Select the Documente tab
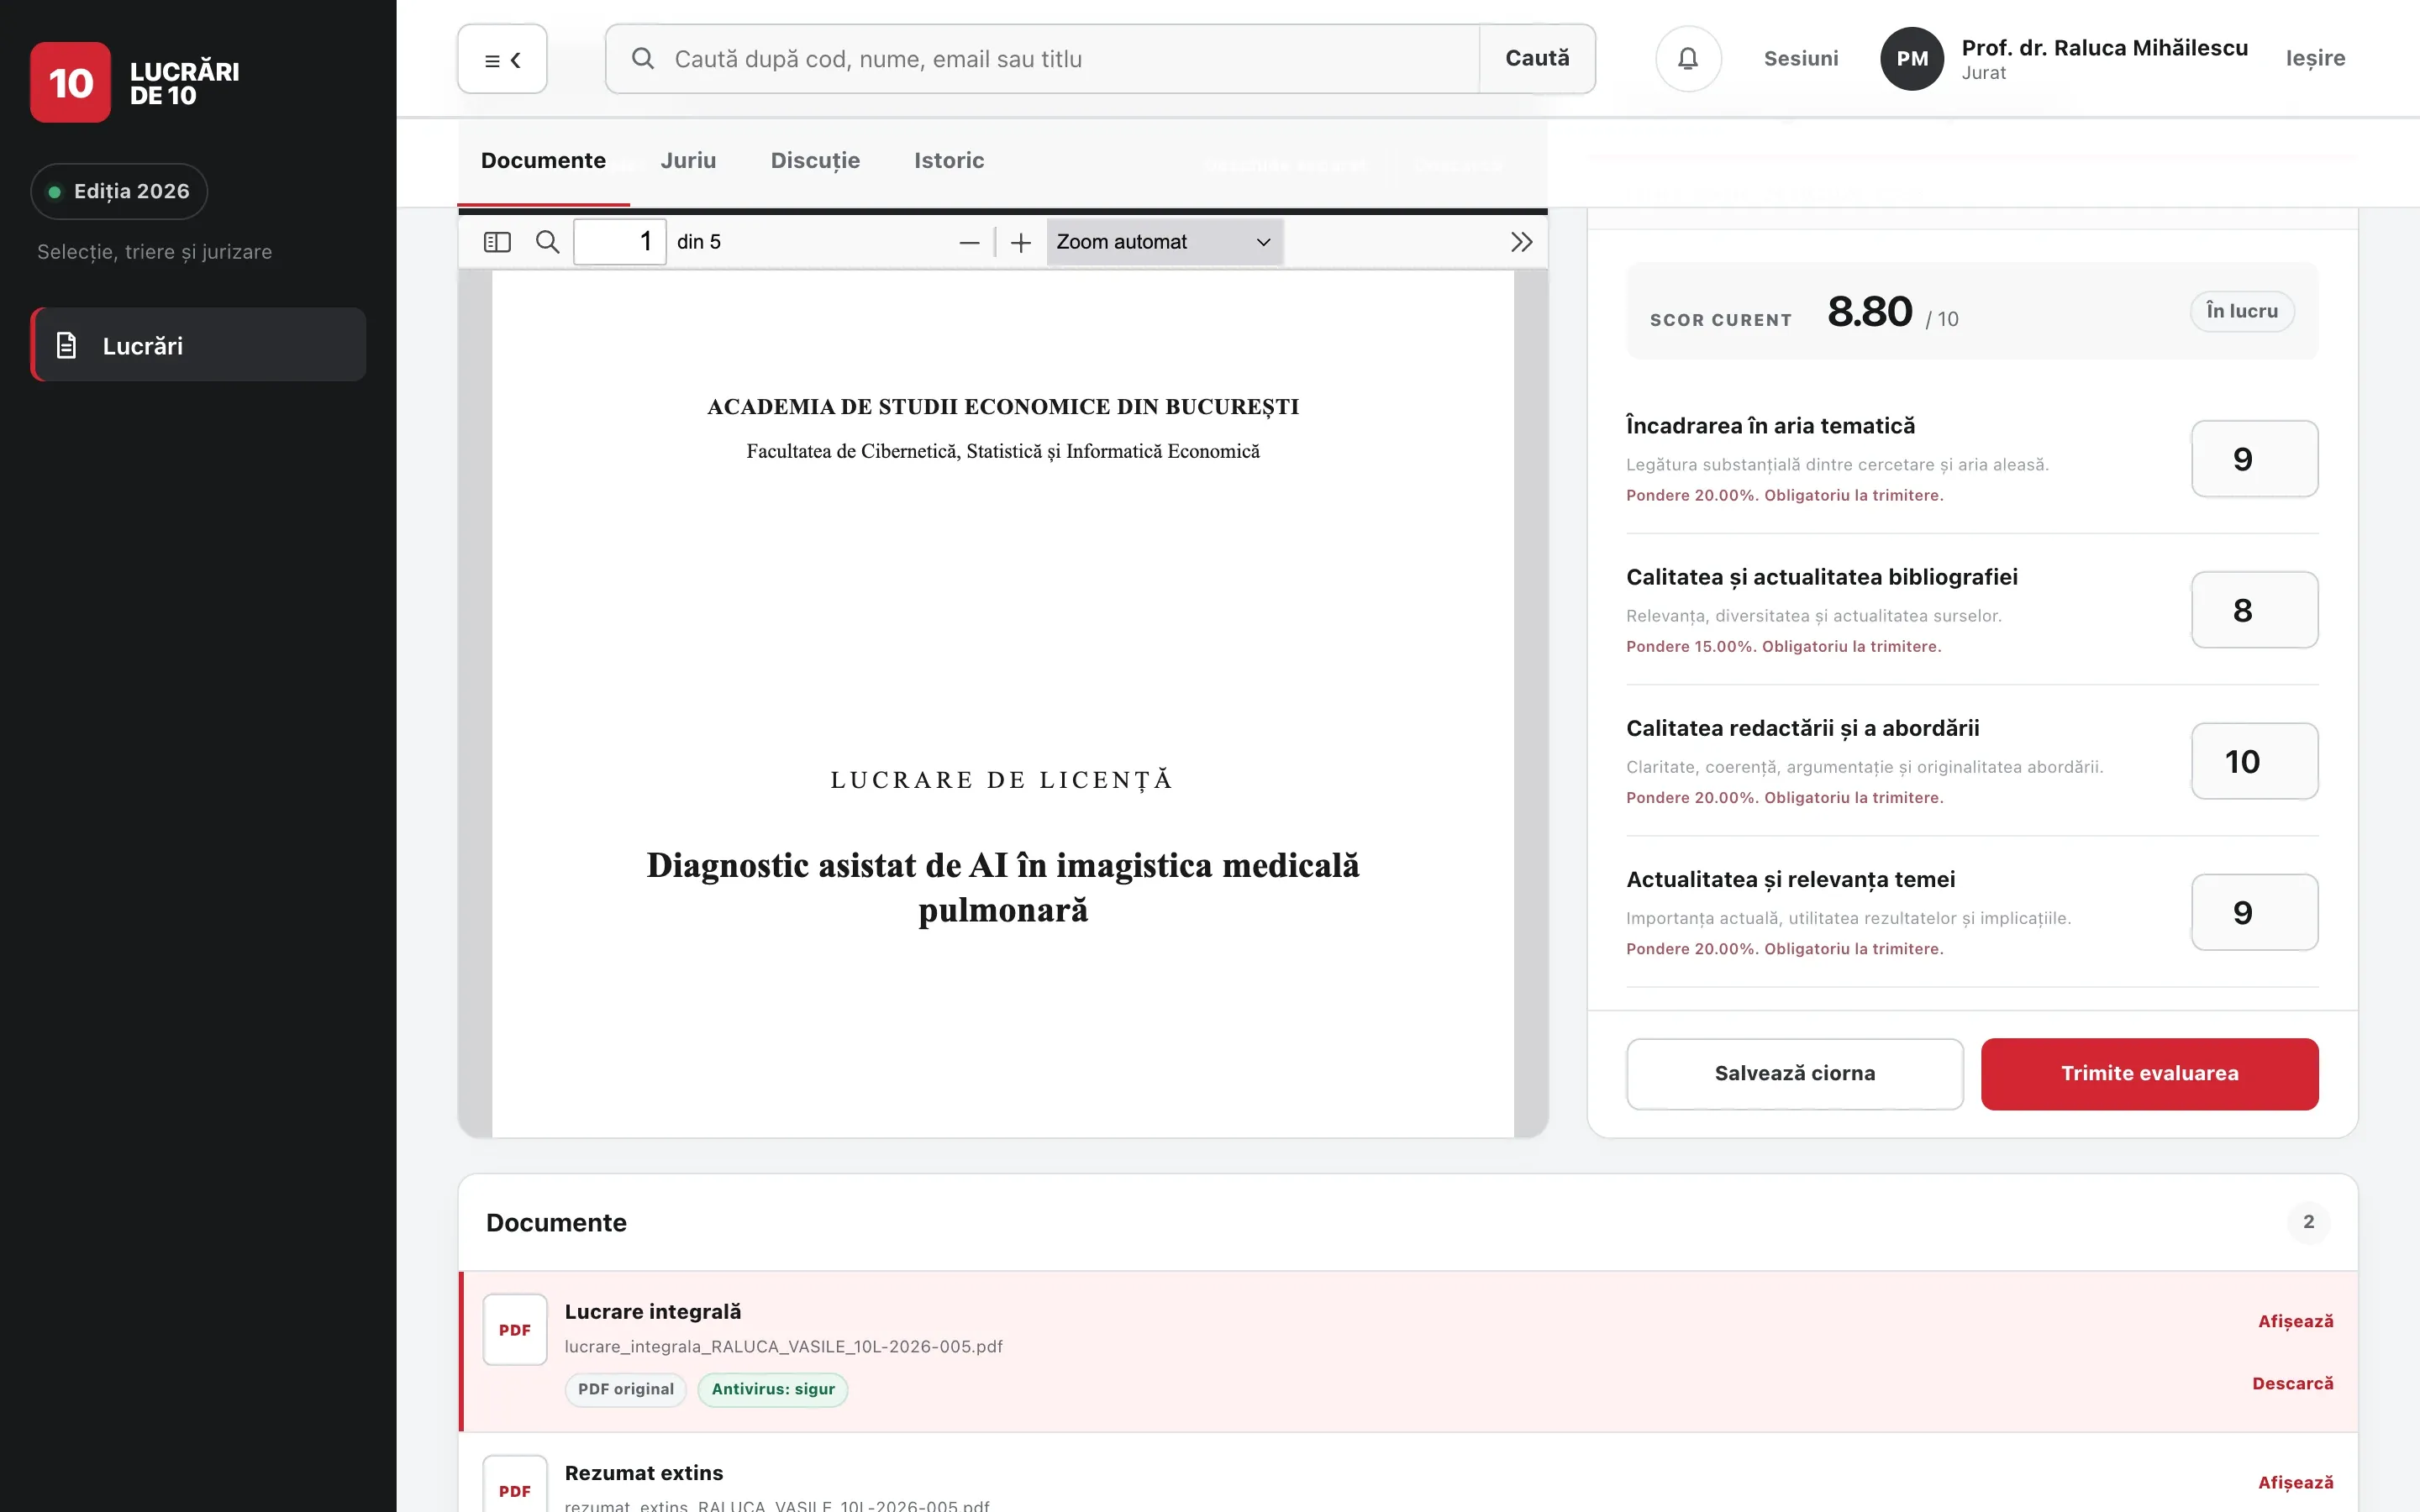This screenshot has width=2420, height=1512. 543,160
